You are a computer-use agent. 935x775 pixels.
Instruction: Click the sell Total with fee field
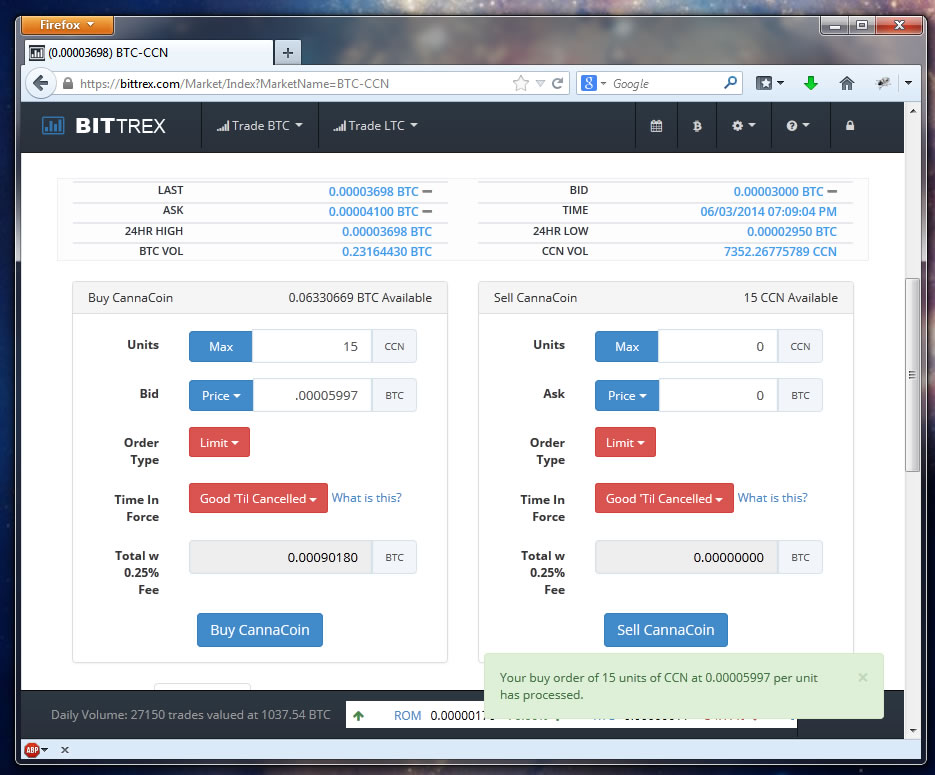687,557
